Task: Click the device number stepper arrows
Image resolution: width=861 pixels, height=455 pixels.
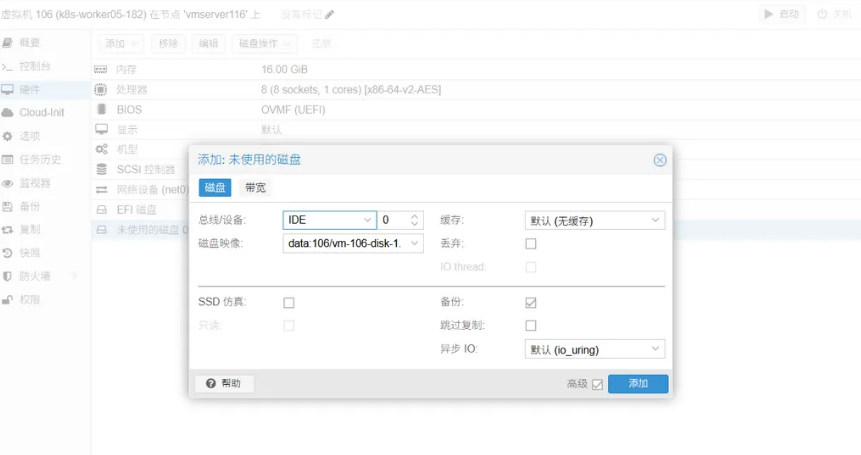Action: tap(415, 220)
